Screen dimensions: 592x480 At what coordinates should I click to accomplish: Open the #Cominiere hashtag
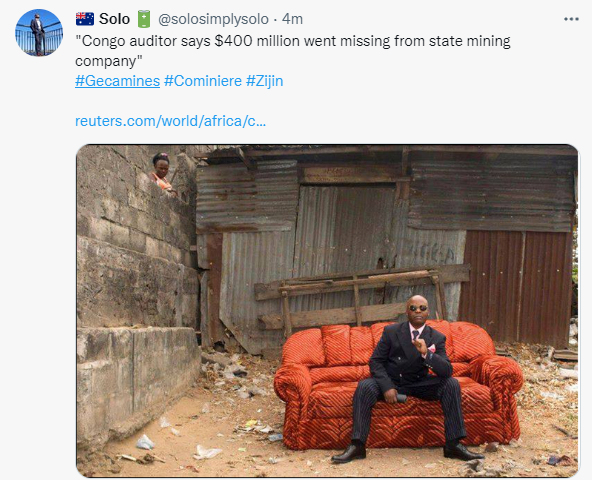pyautogui.click(x=203, y=81)
